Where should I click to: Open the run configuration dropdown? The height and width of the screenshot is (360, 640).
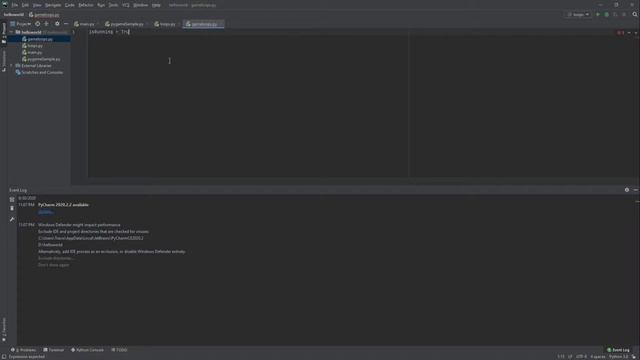click(x=579, y=15)
